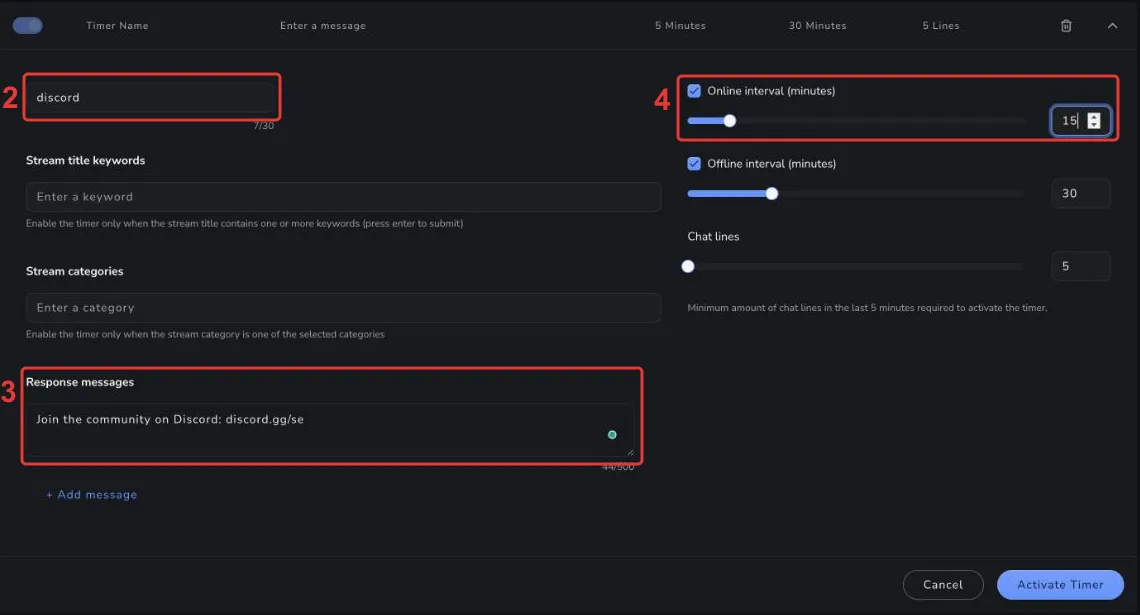Focus the Stream title keywords input

point(343,197)
